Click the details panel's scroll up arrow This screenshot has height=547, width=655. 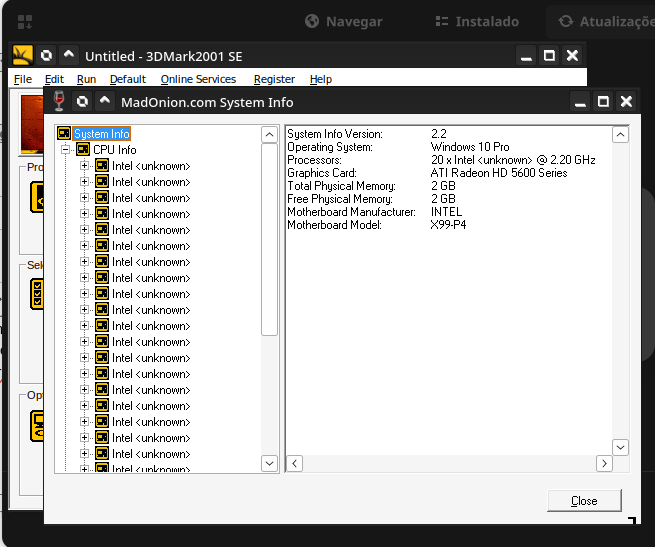point(620,135)
